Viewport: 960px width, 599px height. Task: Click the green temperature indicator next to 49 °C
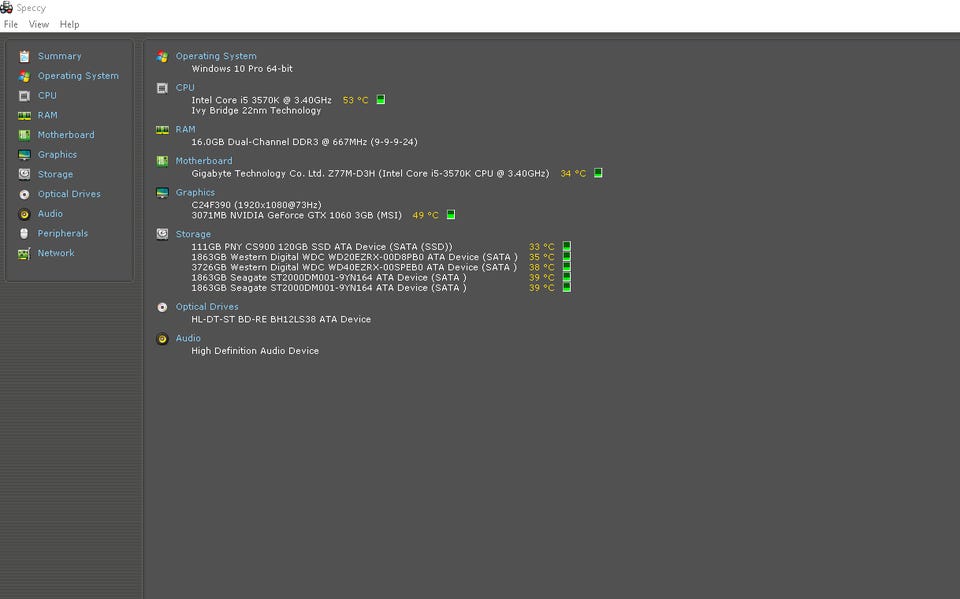[x=451, y=214]
